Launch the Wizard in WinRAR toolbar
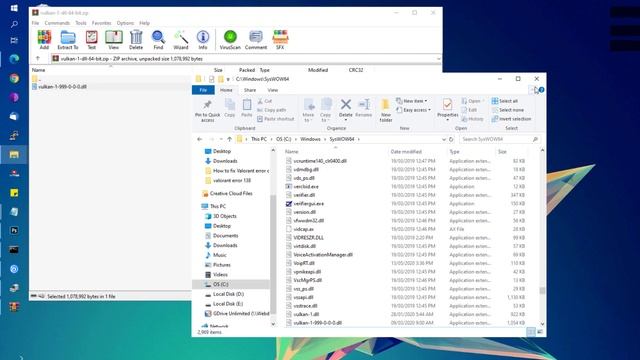The image size is (640, 360). (181, 40)
